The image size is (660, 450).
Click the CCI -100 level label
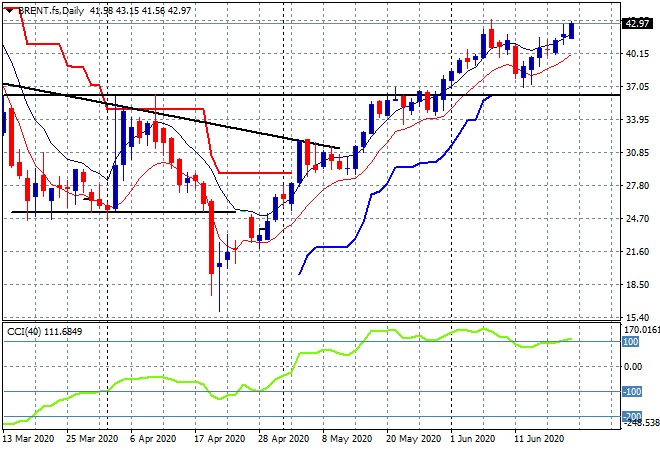[632, 392]
